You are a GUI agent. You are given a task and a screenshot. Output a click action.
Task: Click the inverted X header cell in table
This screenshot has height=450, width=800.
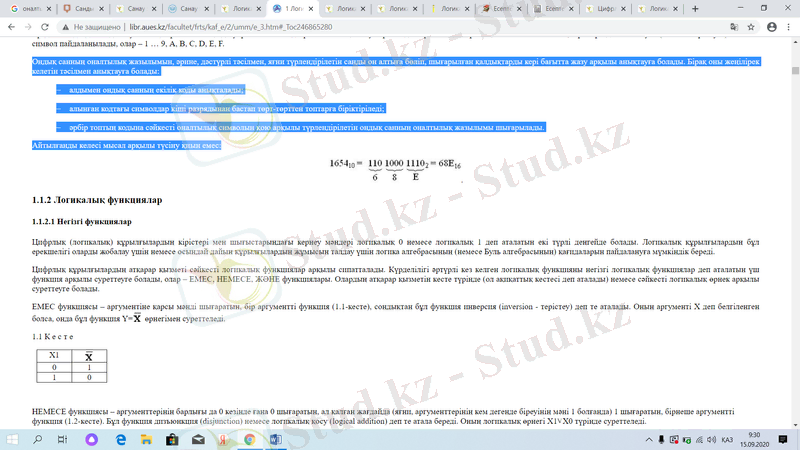pyautogui.click(x=89, y=356)
